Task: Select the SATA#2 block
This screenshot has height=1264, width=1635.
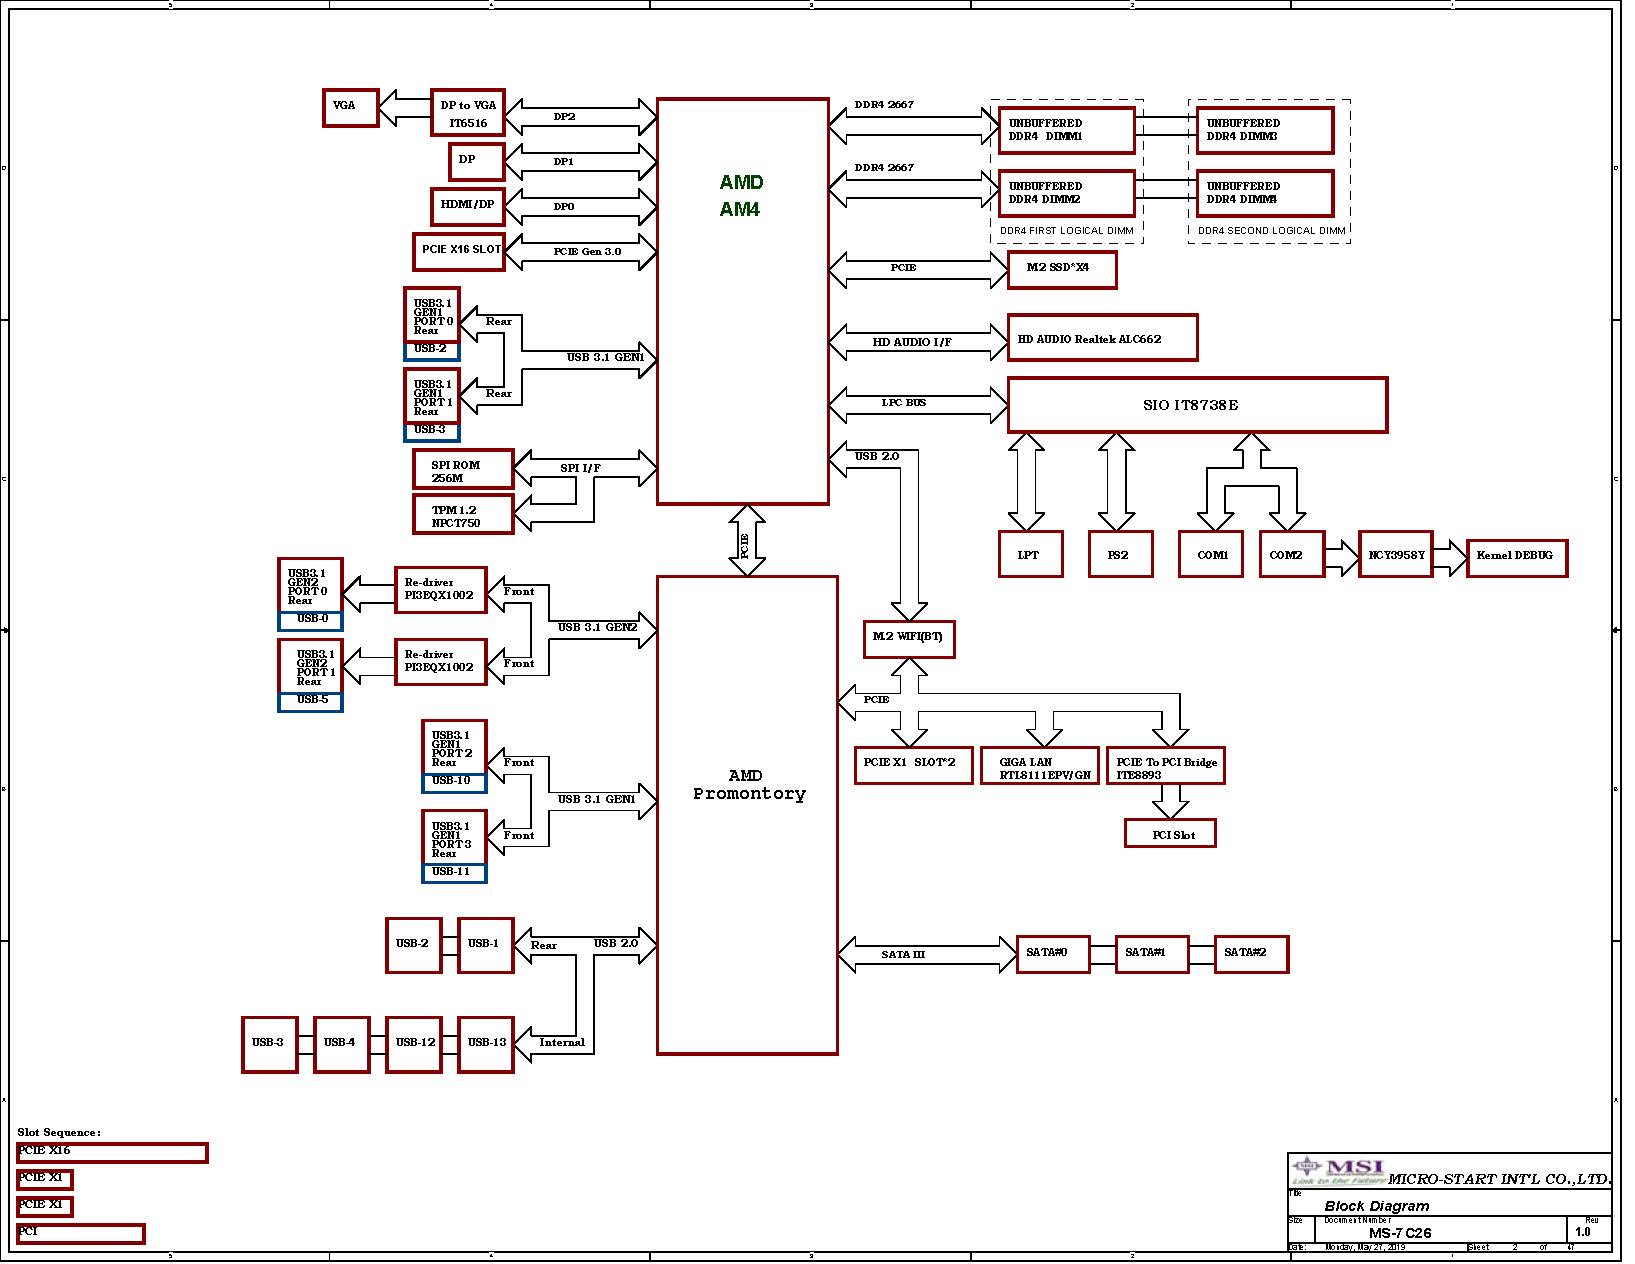Action: pos(1251,954)
